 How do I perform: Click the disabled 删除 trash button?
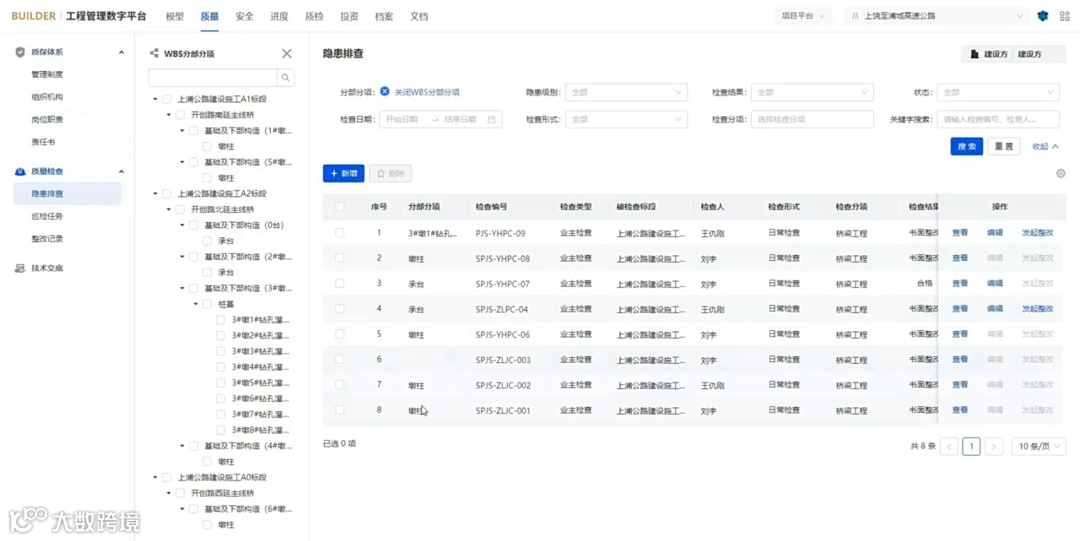(x=391, y=174)
